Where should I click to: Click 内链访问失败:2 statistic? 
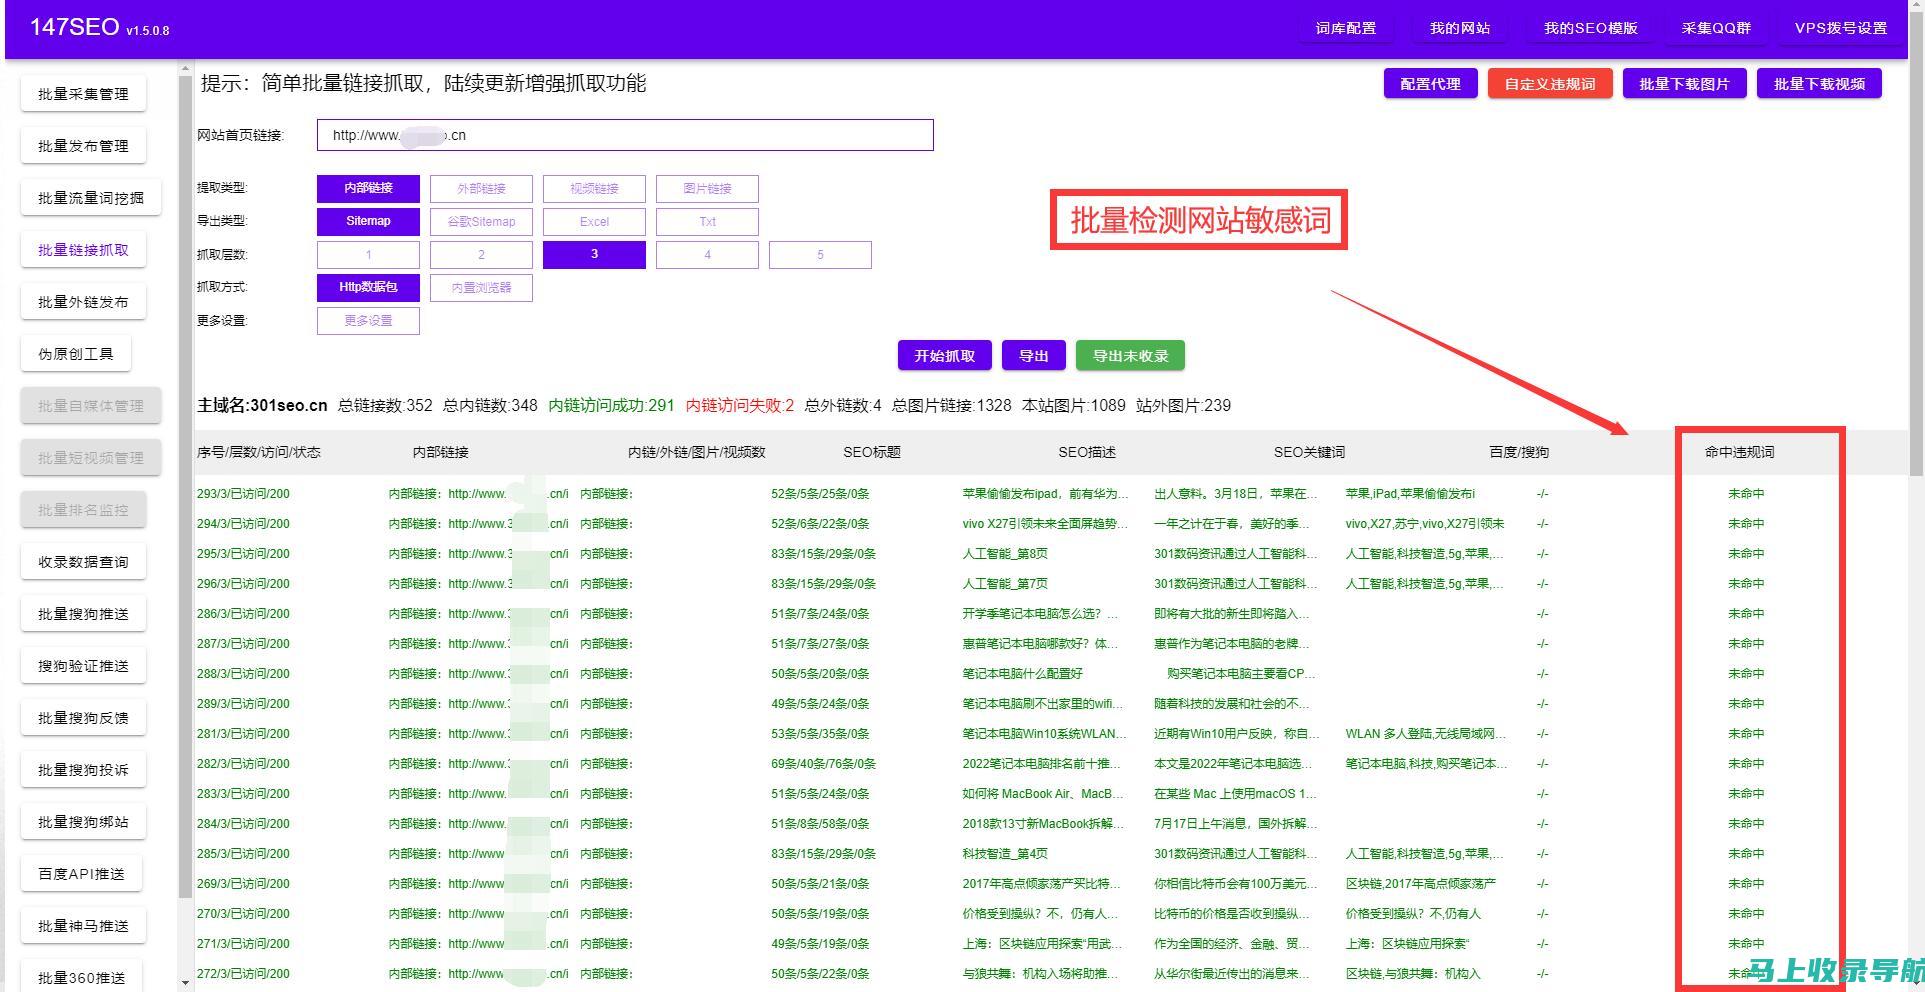pos(740,405)
